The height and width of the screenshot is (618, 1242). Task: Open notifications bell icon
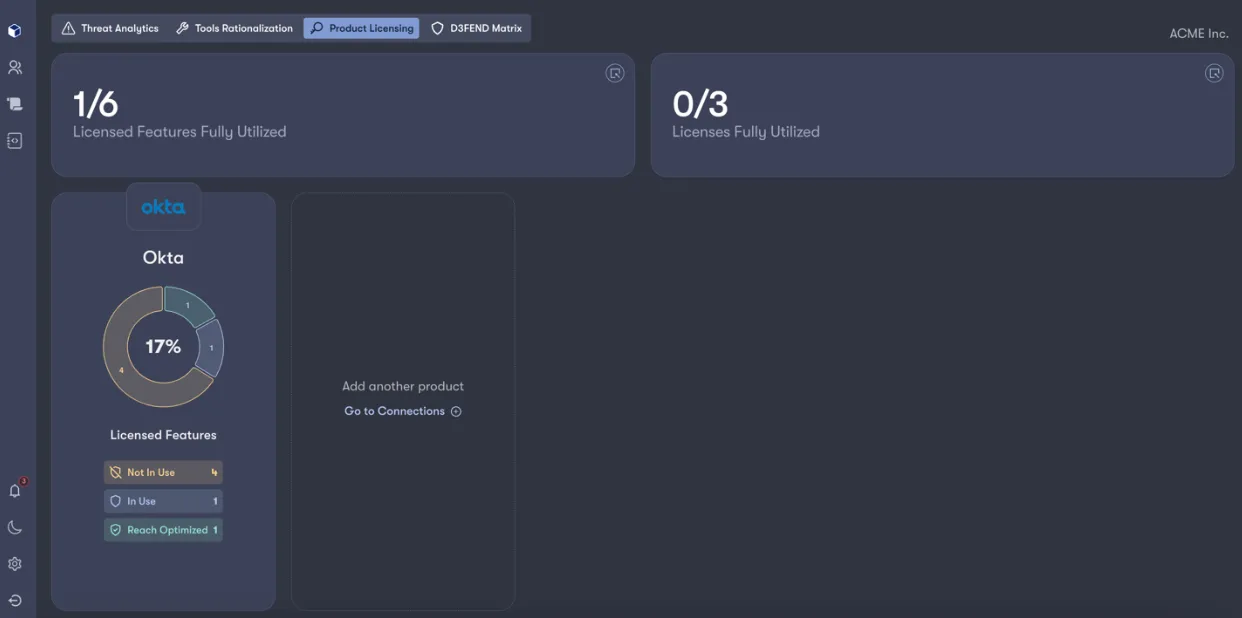coord(14,491)
